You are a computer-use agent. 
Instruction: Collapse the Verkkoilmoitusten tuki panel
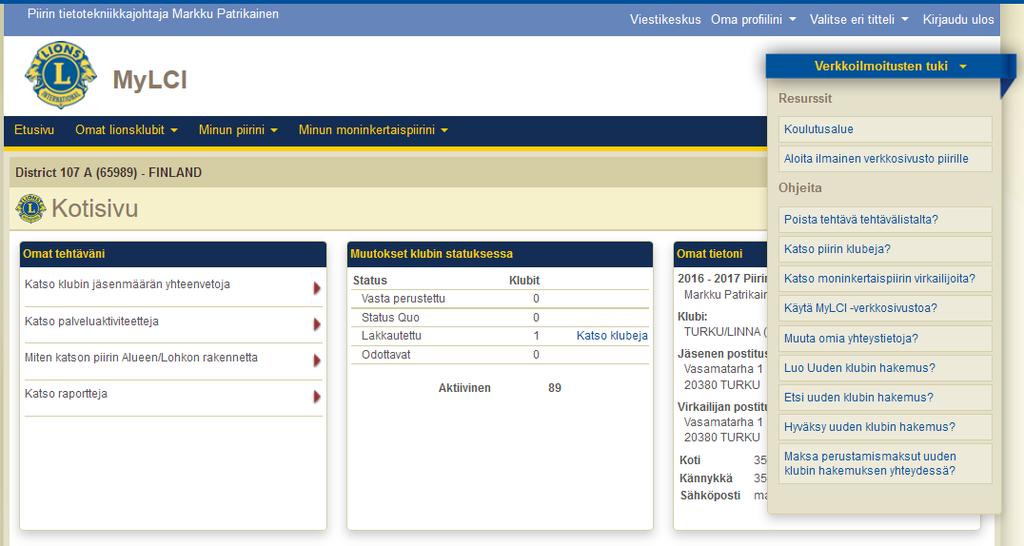pos(890,66)
